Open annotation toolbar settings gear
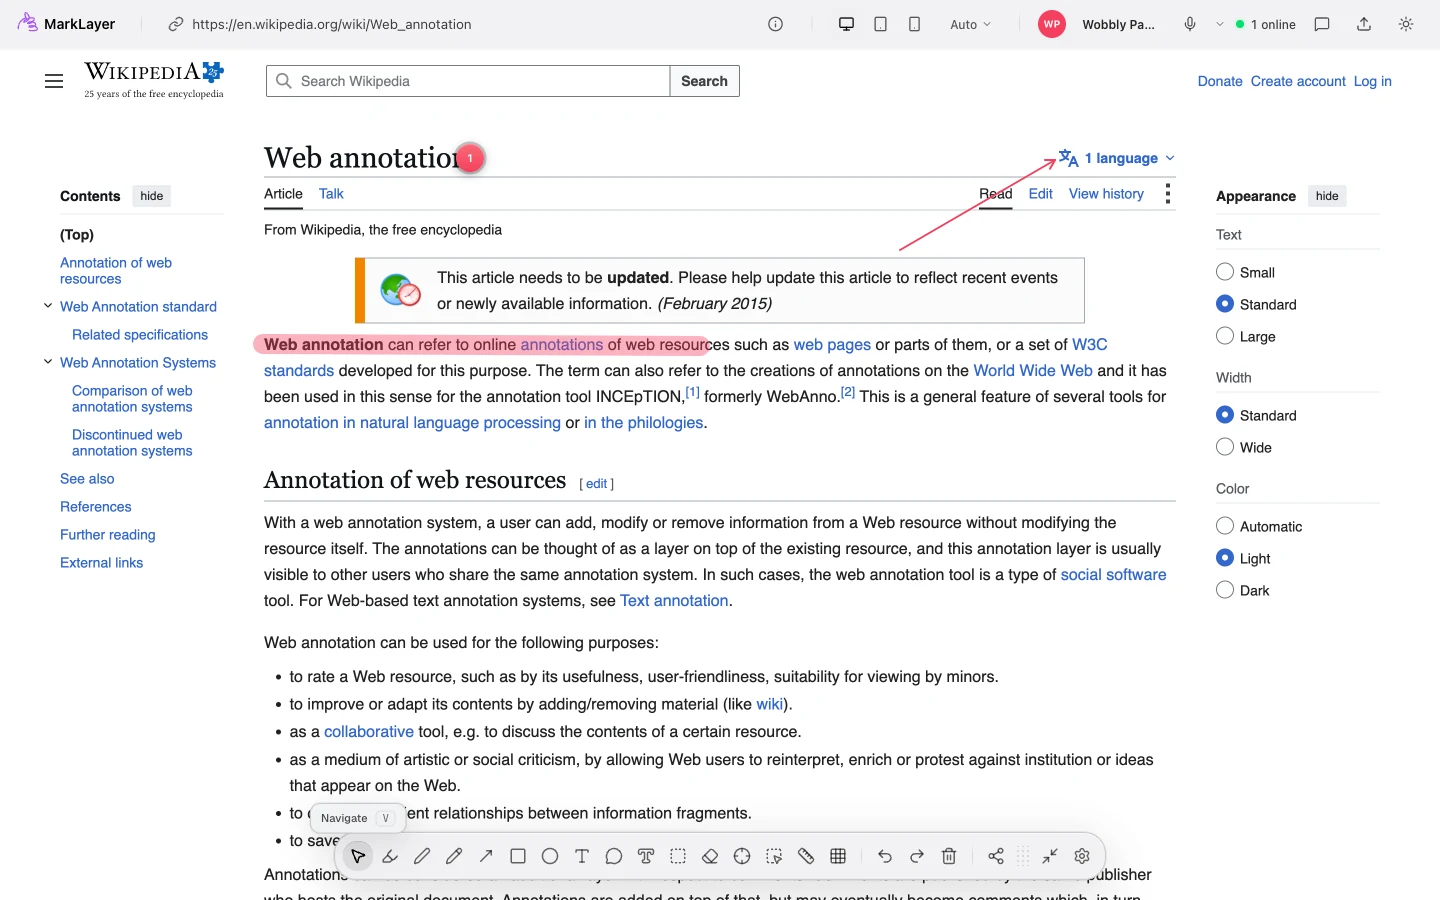 1082,856
